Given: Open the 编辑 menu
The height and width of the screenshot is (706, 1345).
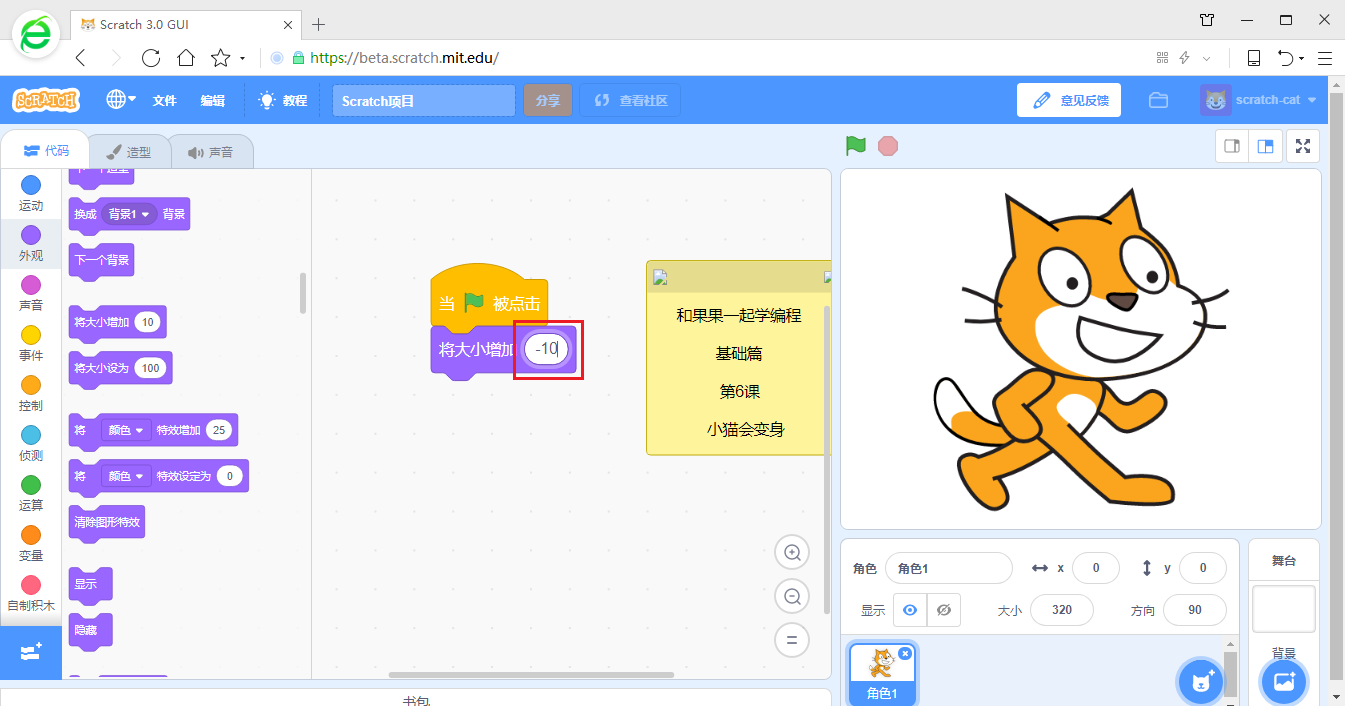Looking at the screenshot, I should click(212, 101).
